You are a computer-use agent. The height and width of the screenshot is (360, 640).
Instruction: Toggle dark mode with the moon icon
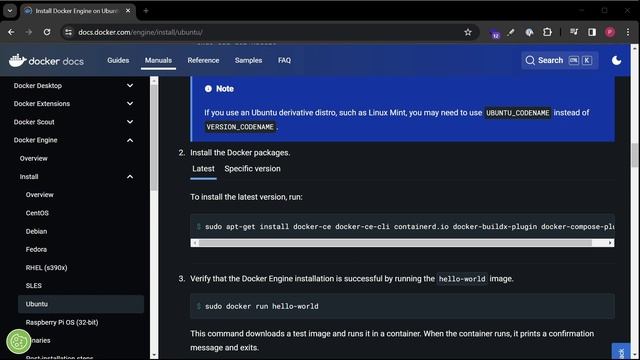[x=616, y=60]
